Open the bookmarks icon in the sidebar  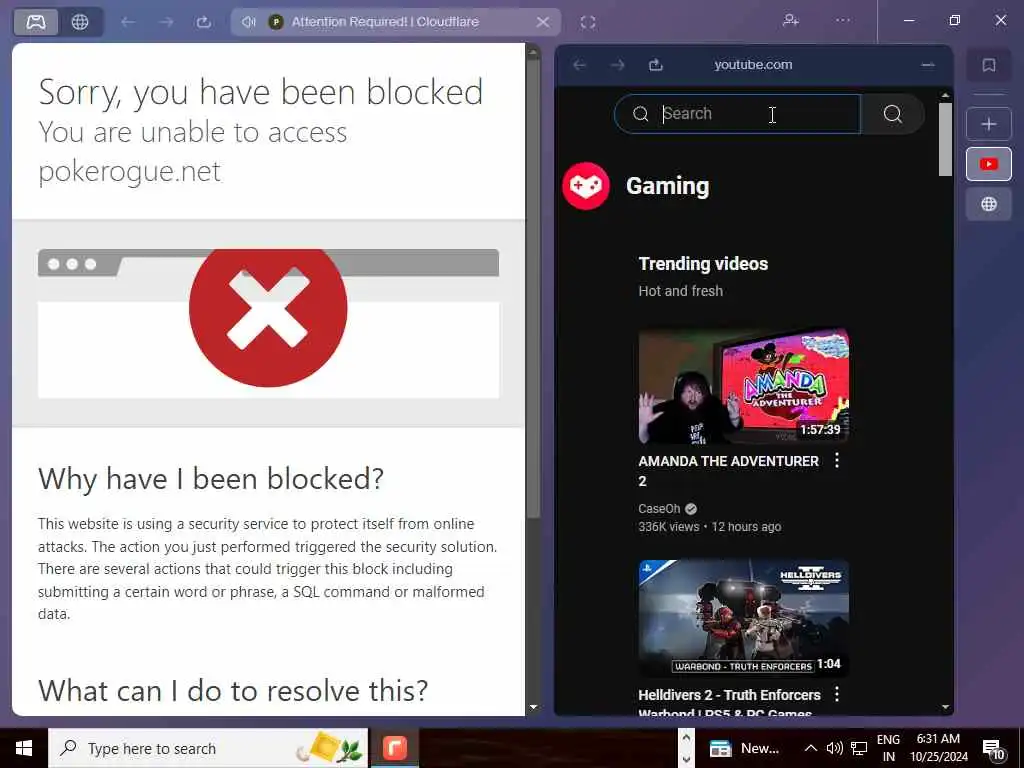tap(989, 65)
